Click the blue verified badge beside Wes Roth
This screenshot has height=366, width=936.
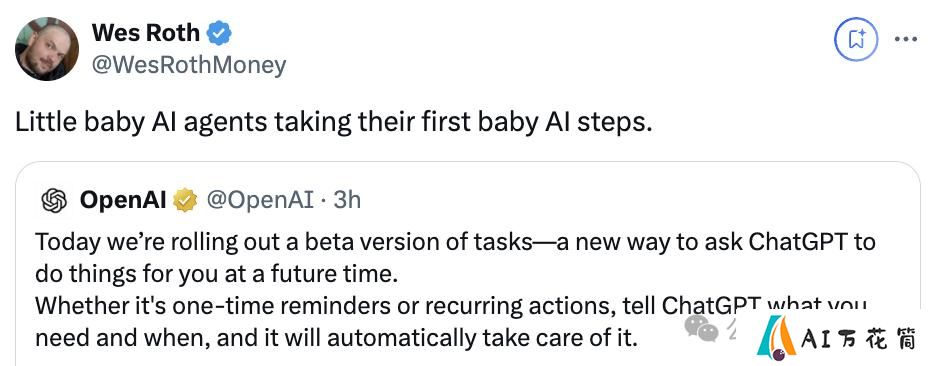coord(219,33)
